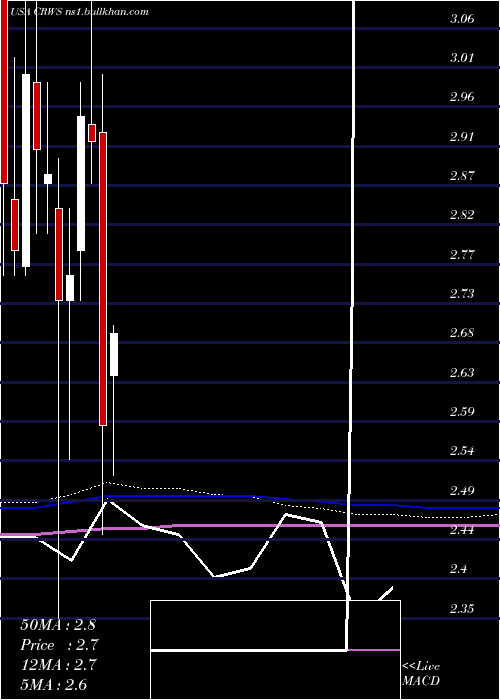Click the '5MA : 2.6' indicator value
500x700 pixels.
point(54,684)
